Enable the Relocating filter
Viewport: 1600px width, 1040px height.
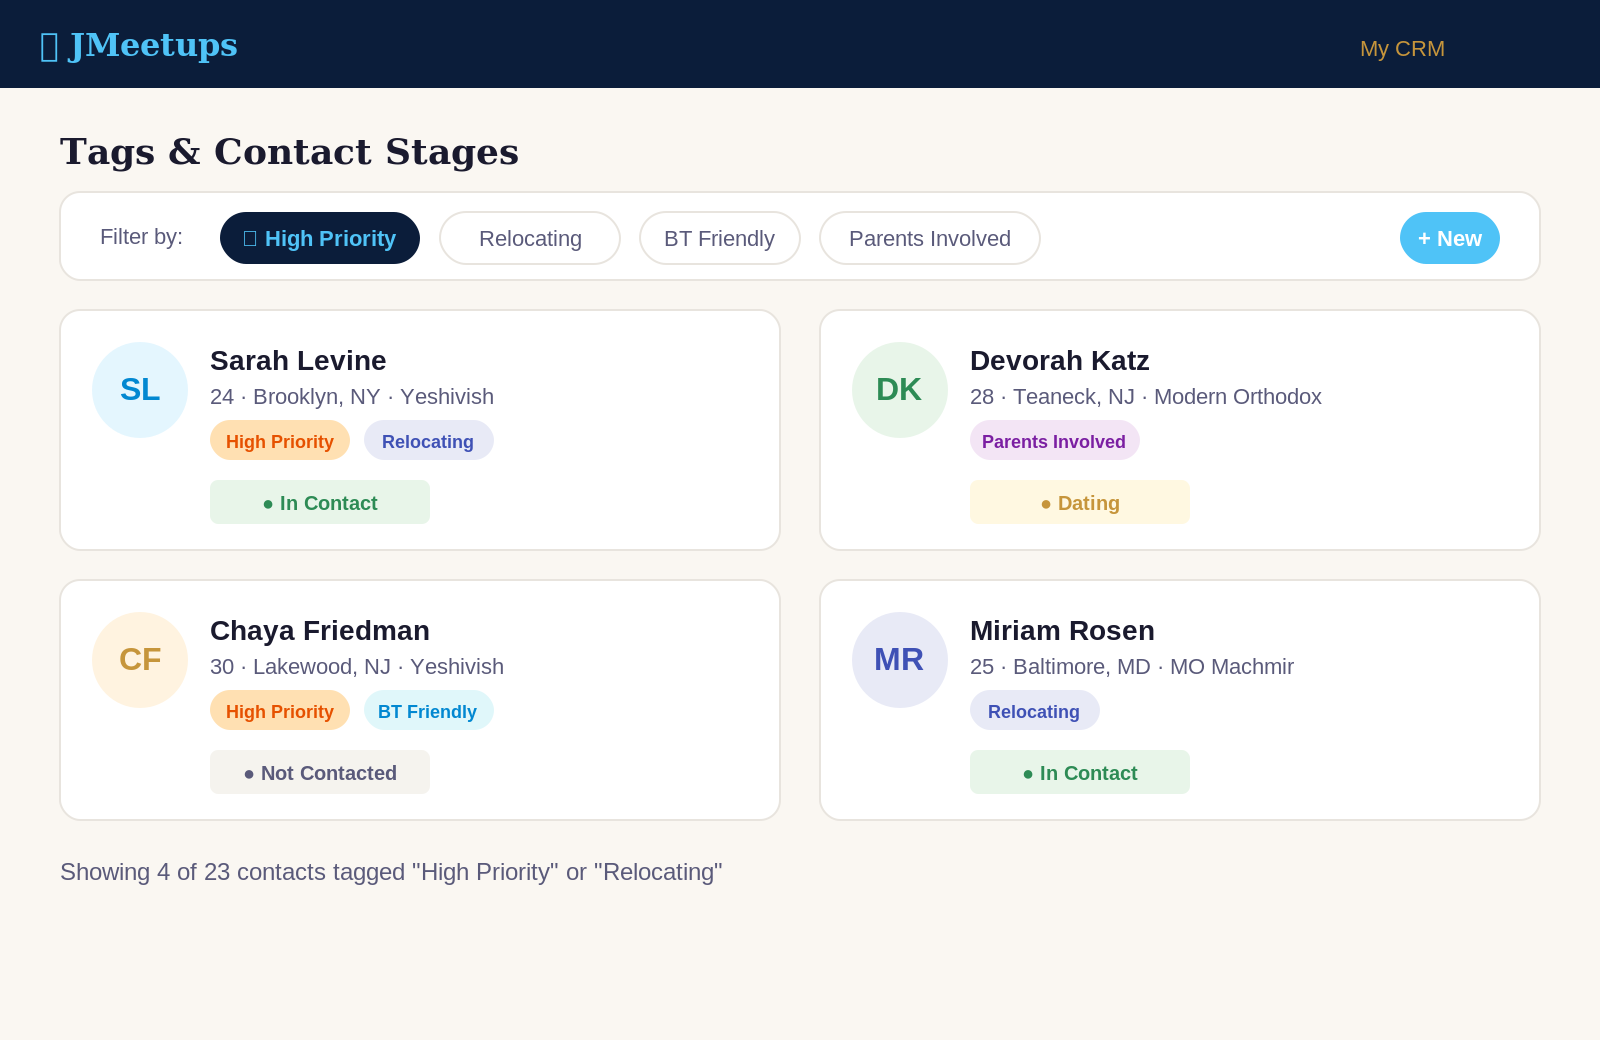[x=530, y=238]
